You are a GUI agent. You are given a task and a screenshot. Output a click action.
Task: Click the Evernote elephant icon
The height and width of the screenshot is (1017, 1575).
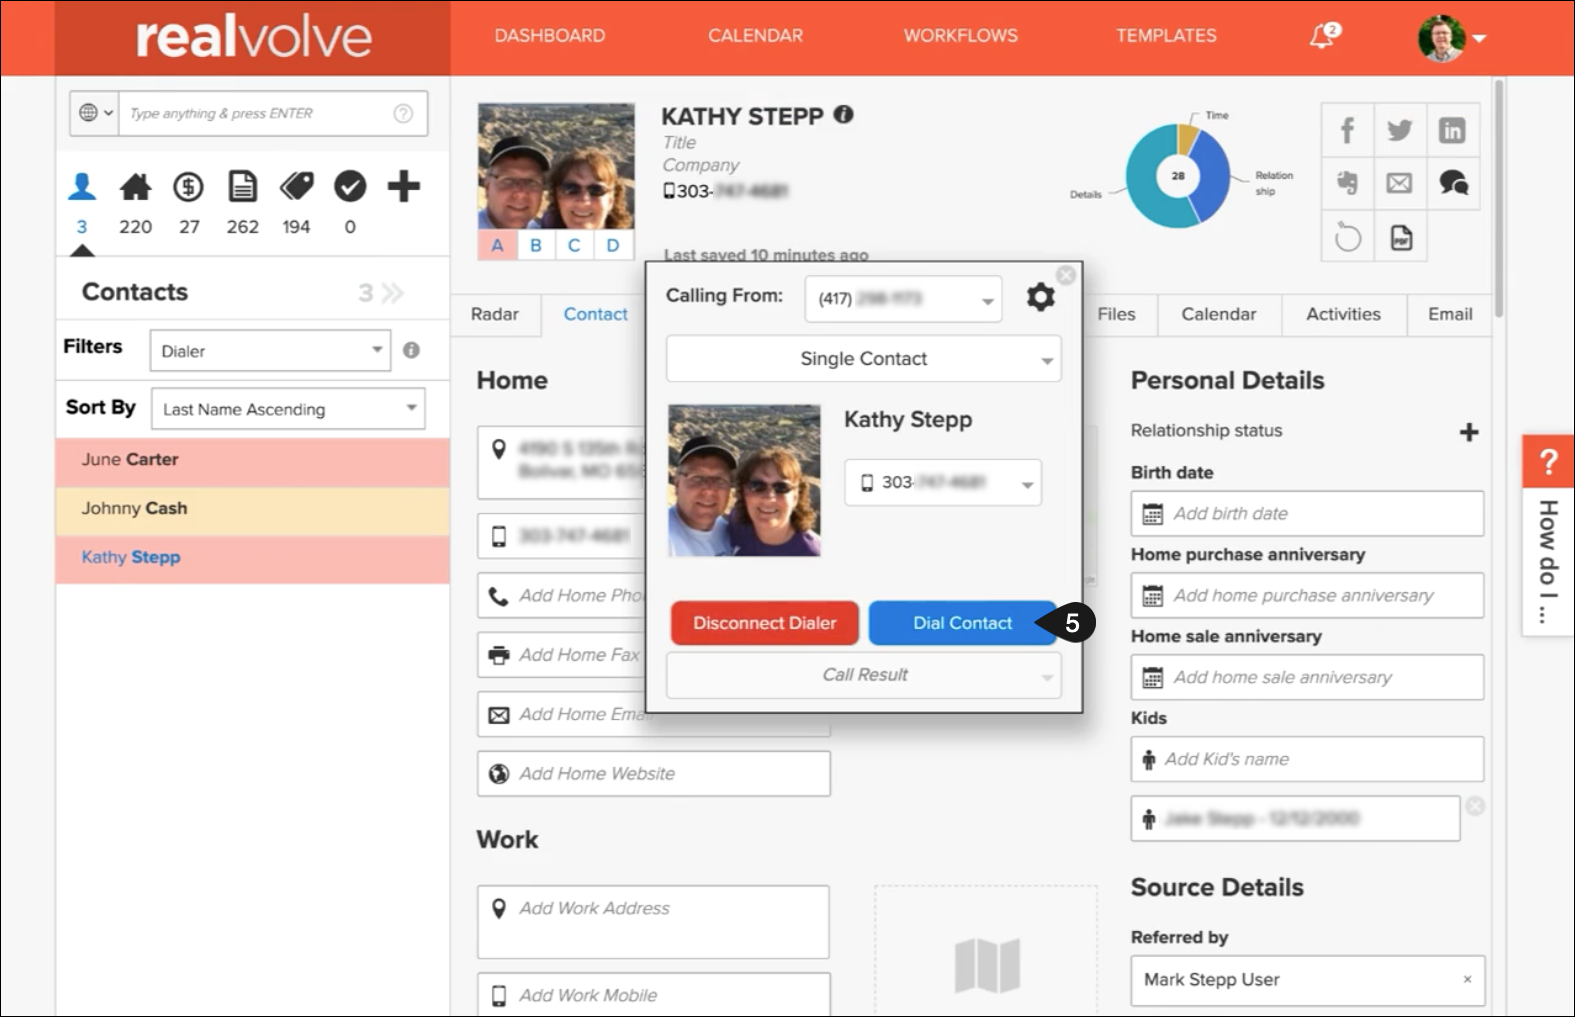pos(1347,183)
